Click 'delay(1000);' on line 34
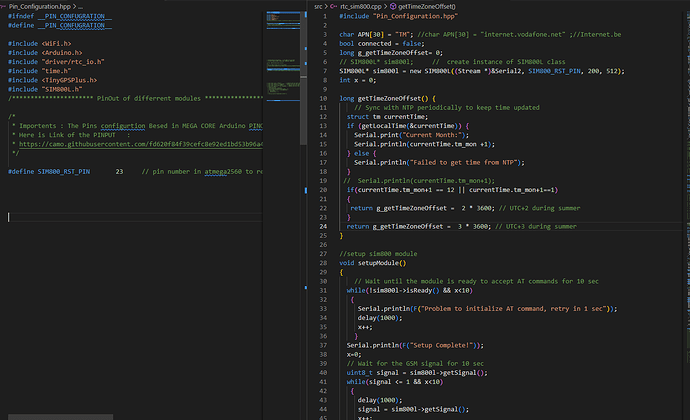The image size is (690, 420). [x=380, y=318]
